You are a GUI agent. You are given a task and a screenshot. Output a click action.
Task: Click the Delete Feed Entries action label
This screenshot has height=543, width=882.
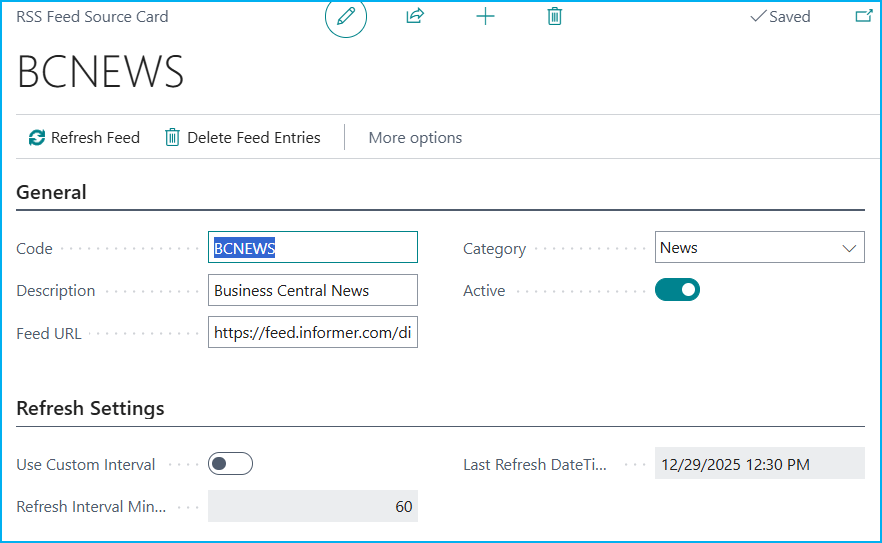[x=254, y=138]
